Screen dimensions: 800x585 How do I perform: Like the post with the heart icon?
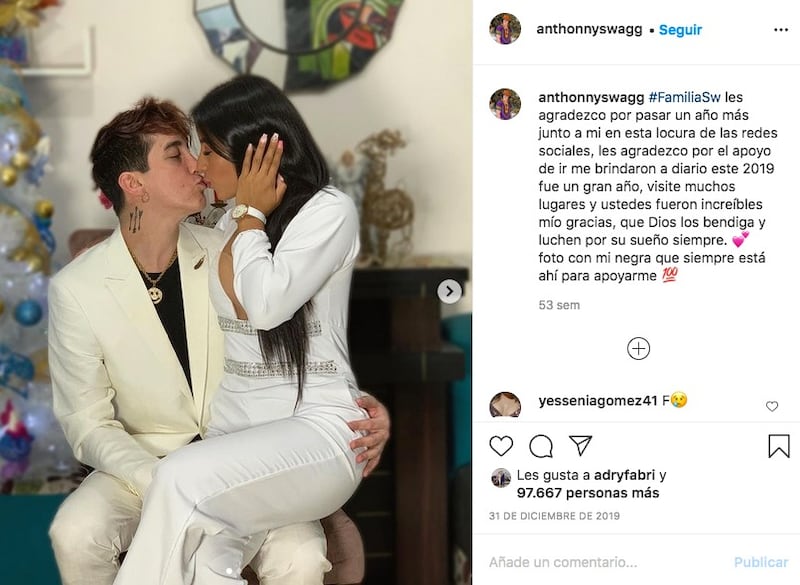501,446
